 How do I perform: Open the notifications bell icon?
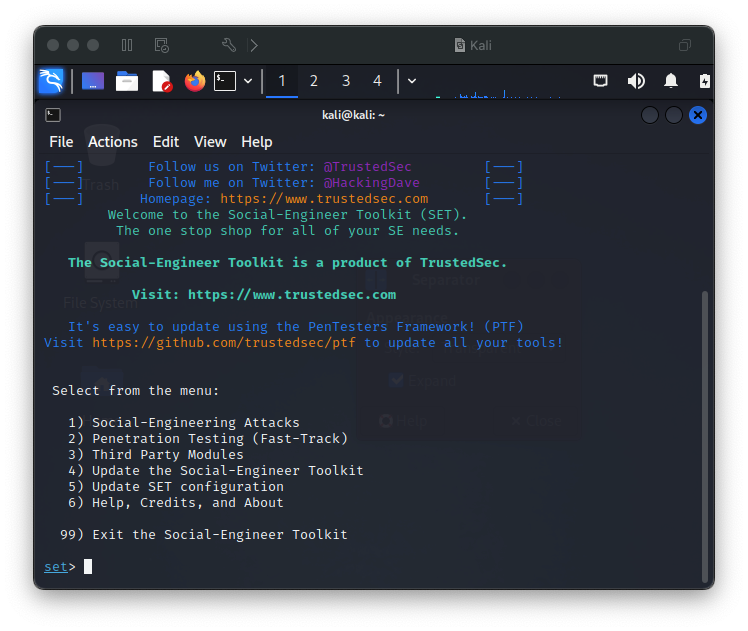click(x=671, y=81)
